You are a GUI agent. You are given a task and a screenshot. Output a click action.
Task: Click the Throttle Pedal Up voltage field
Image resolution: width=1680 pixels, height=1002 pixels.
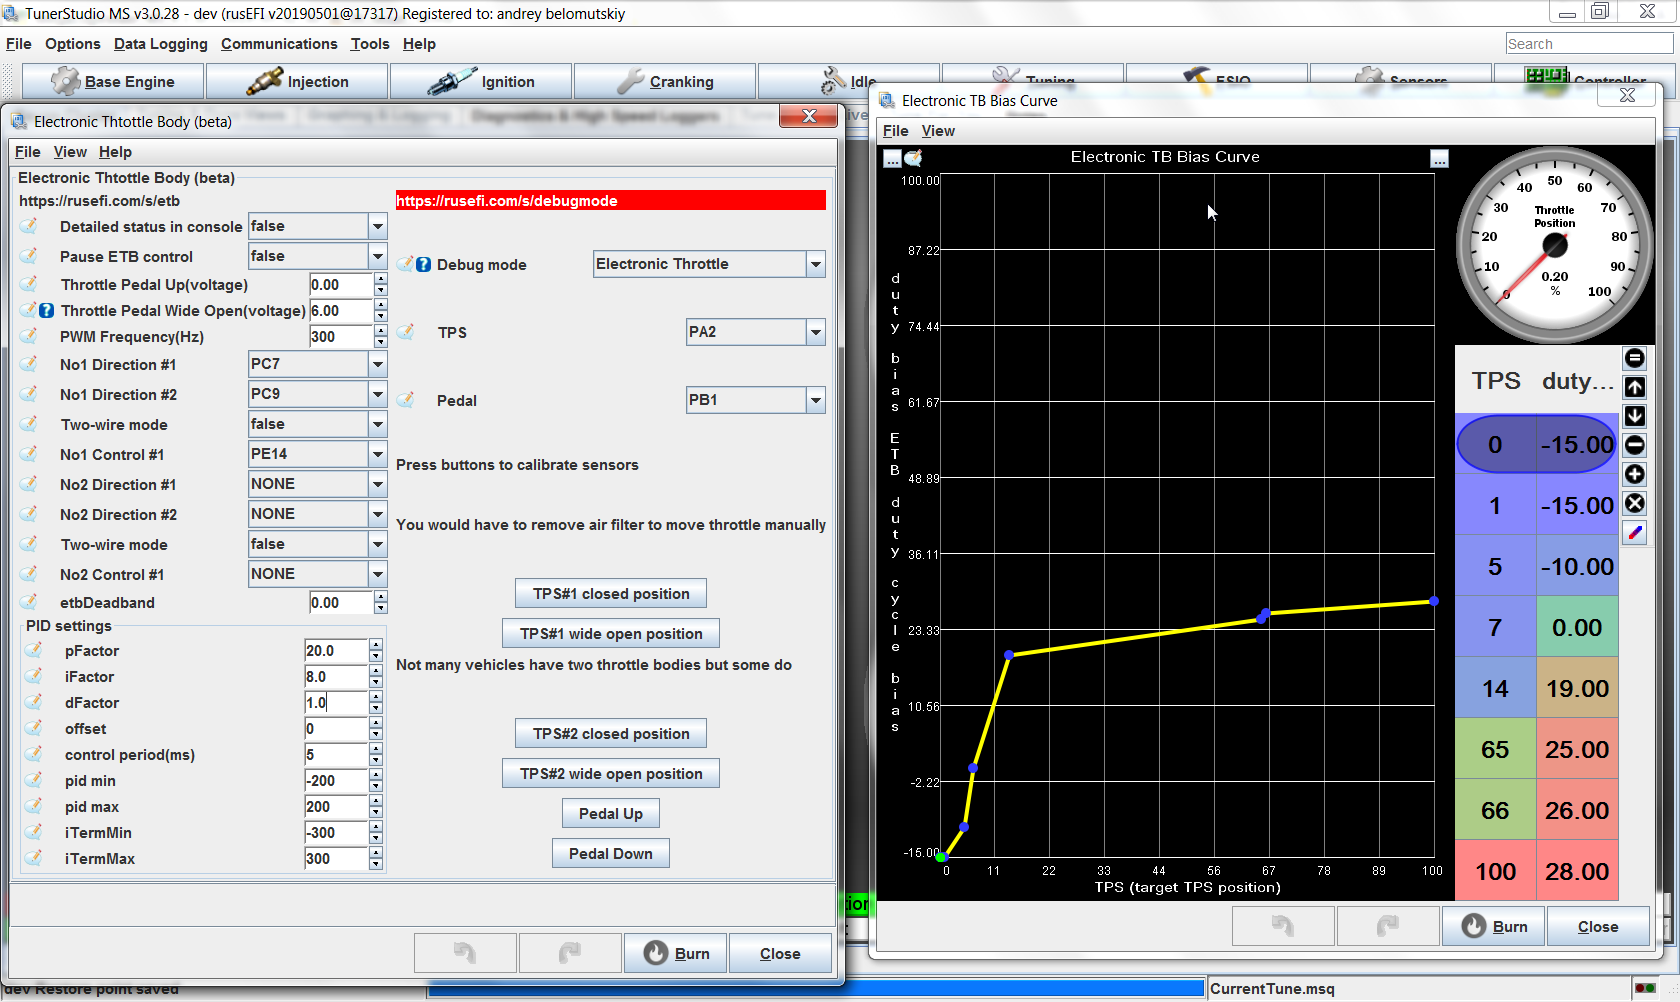click(x=341, y=284)
